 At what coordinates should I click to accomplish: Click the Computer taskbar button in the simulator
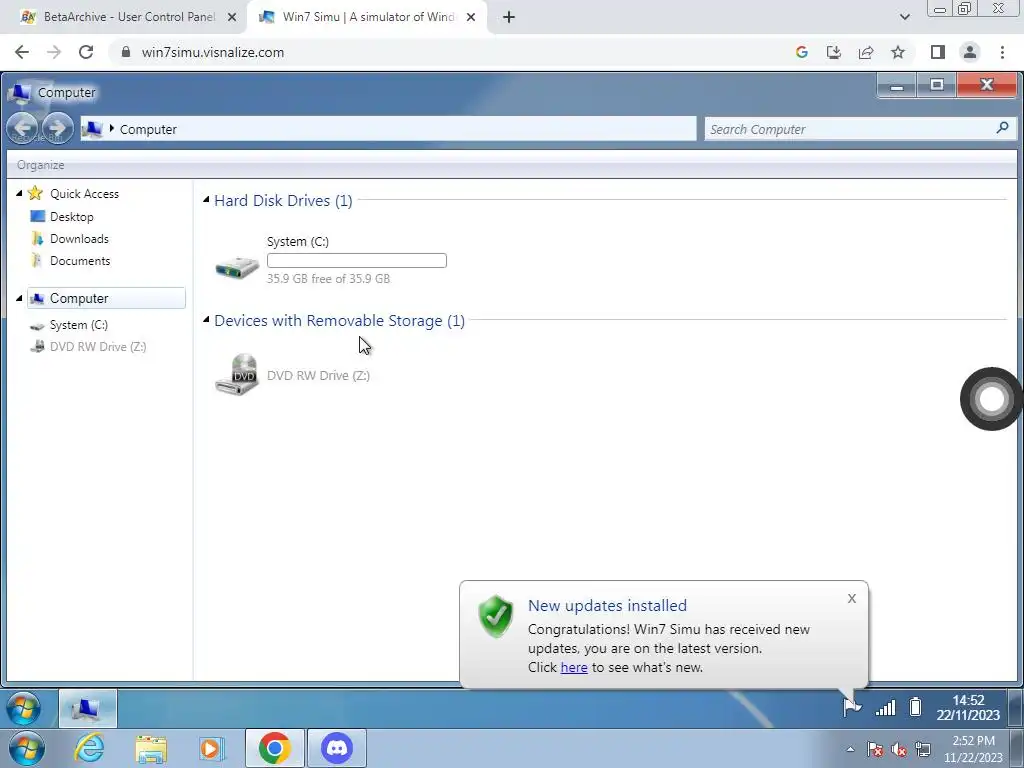coord(88,708)
